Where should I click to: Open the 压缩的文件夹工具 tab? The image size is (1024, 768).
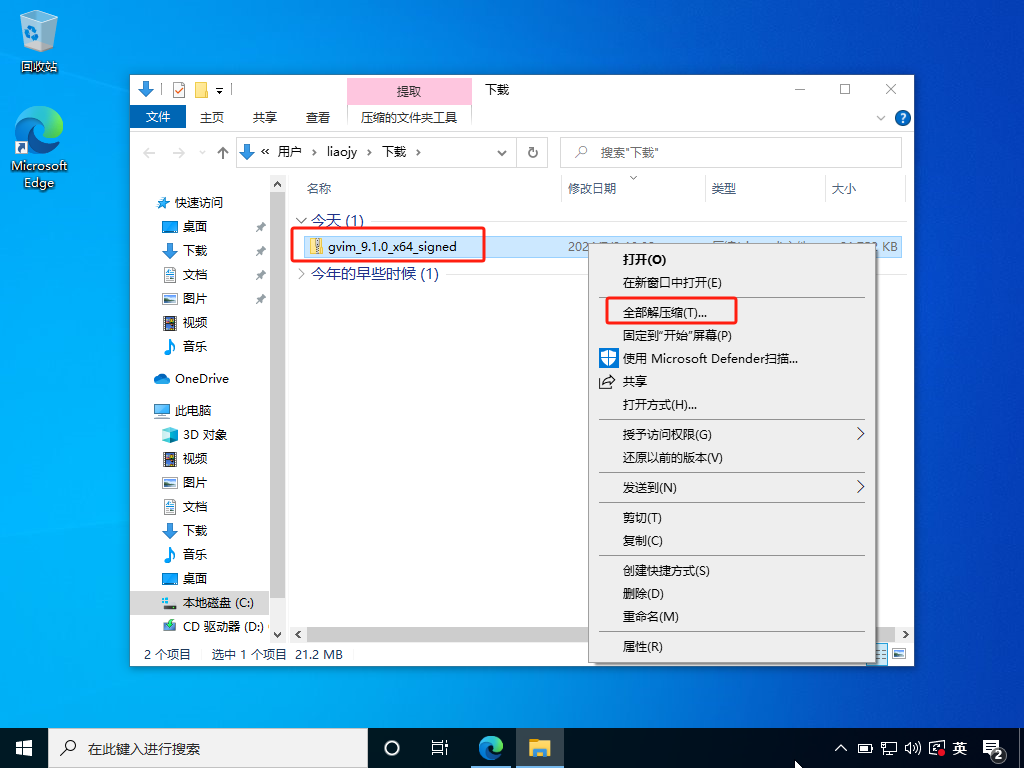click(x=409, y=118)
